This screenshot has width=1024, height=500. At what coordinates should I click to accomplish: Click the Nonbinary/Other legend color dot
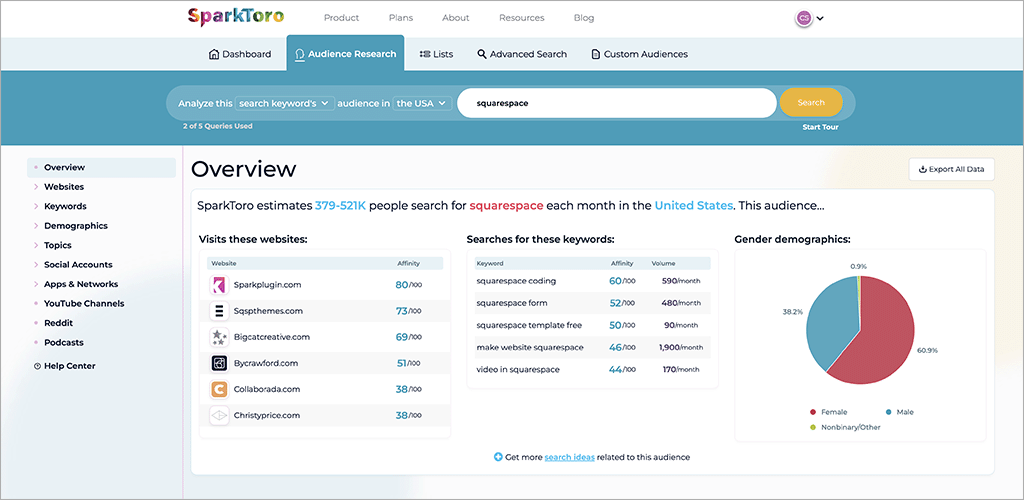click(813, 428)
